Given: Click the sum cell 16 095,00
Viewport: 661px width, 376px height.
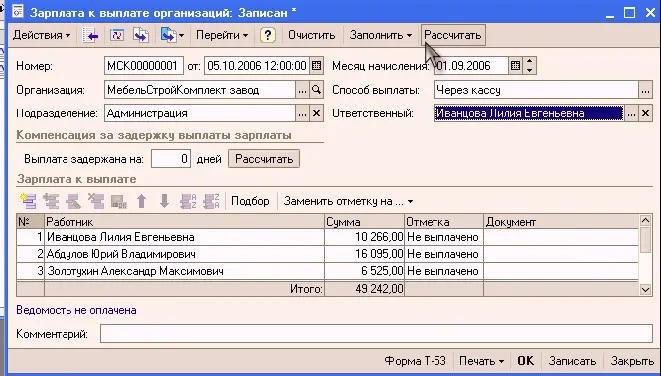Looking at the screenshot, I should pos(365,254).
